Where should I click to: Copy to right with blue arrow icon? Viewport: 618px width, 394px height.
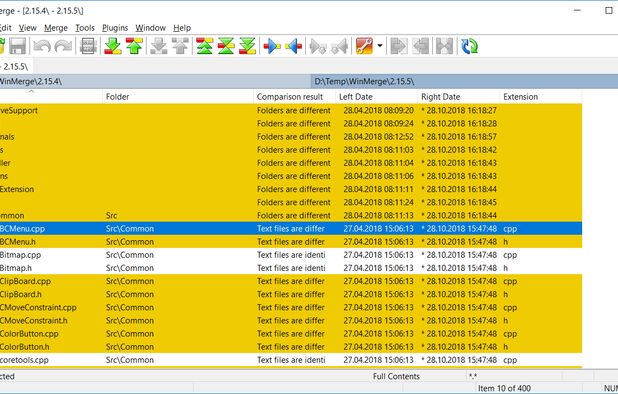click(272, 46)
